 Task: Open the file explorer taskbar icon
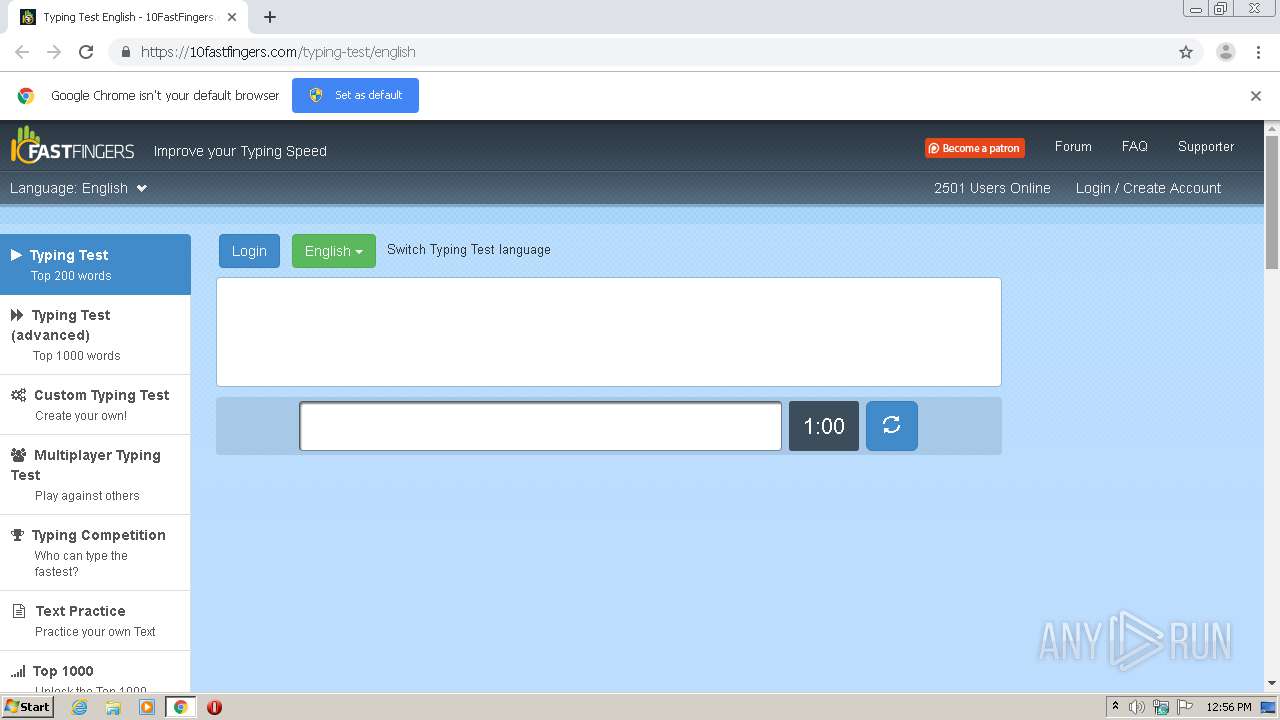pyautogui.click(x=113, y=707)
